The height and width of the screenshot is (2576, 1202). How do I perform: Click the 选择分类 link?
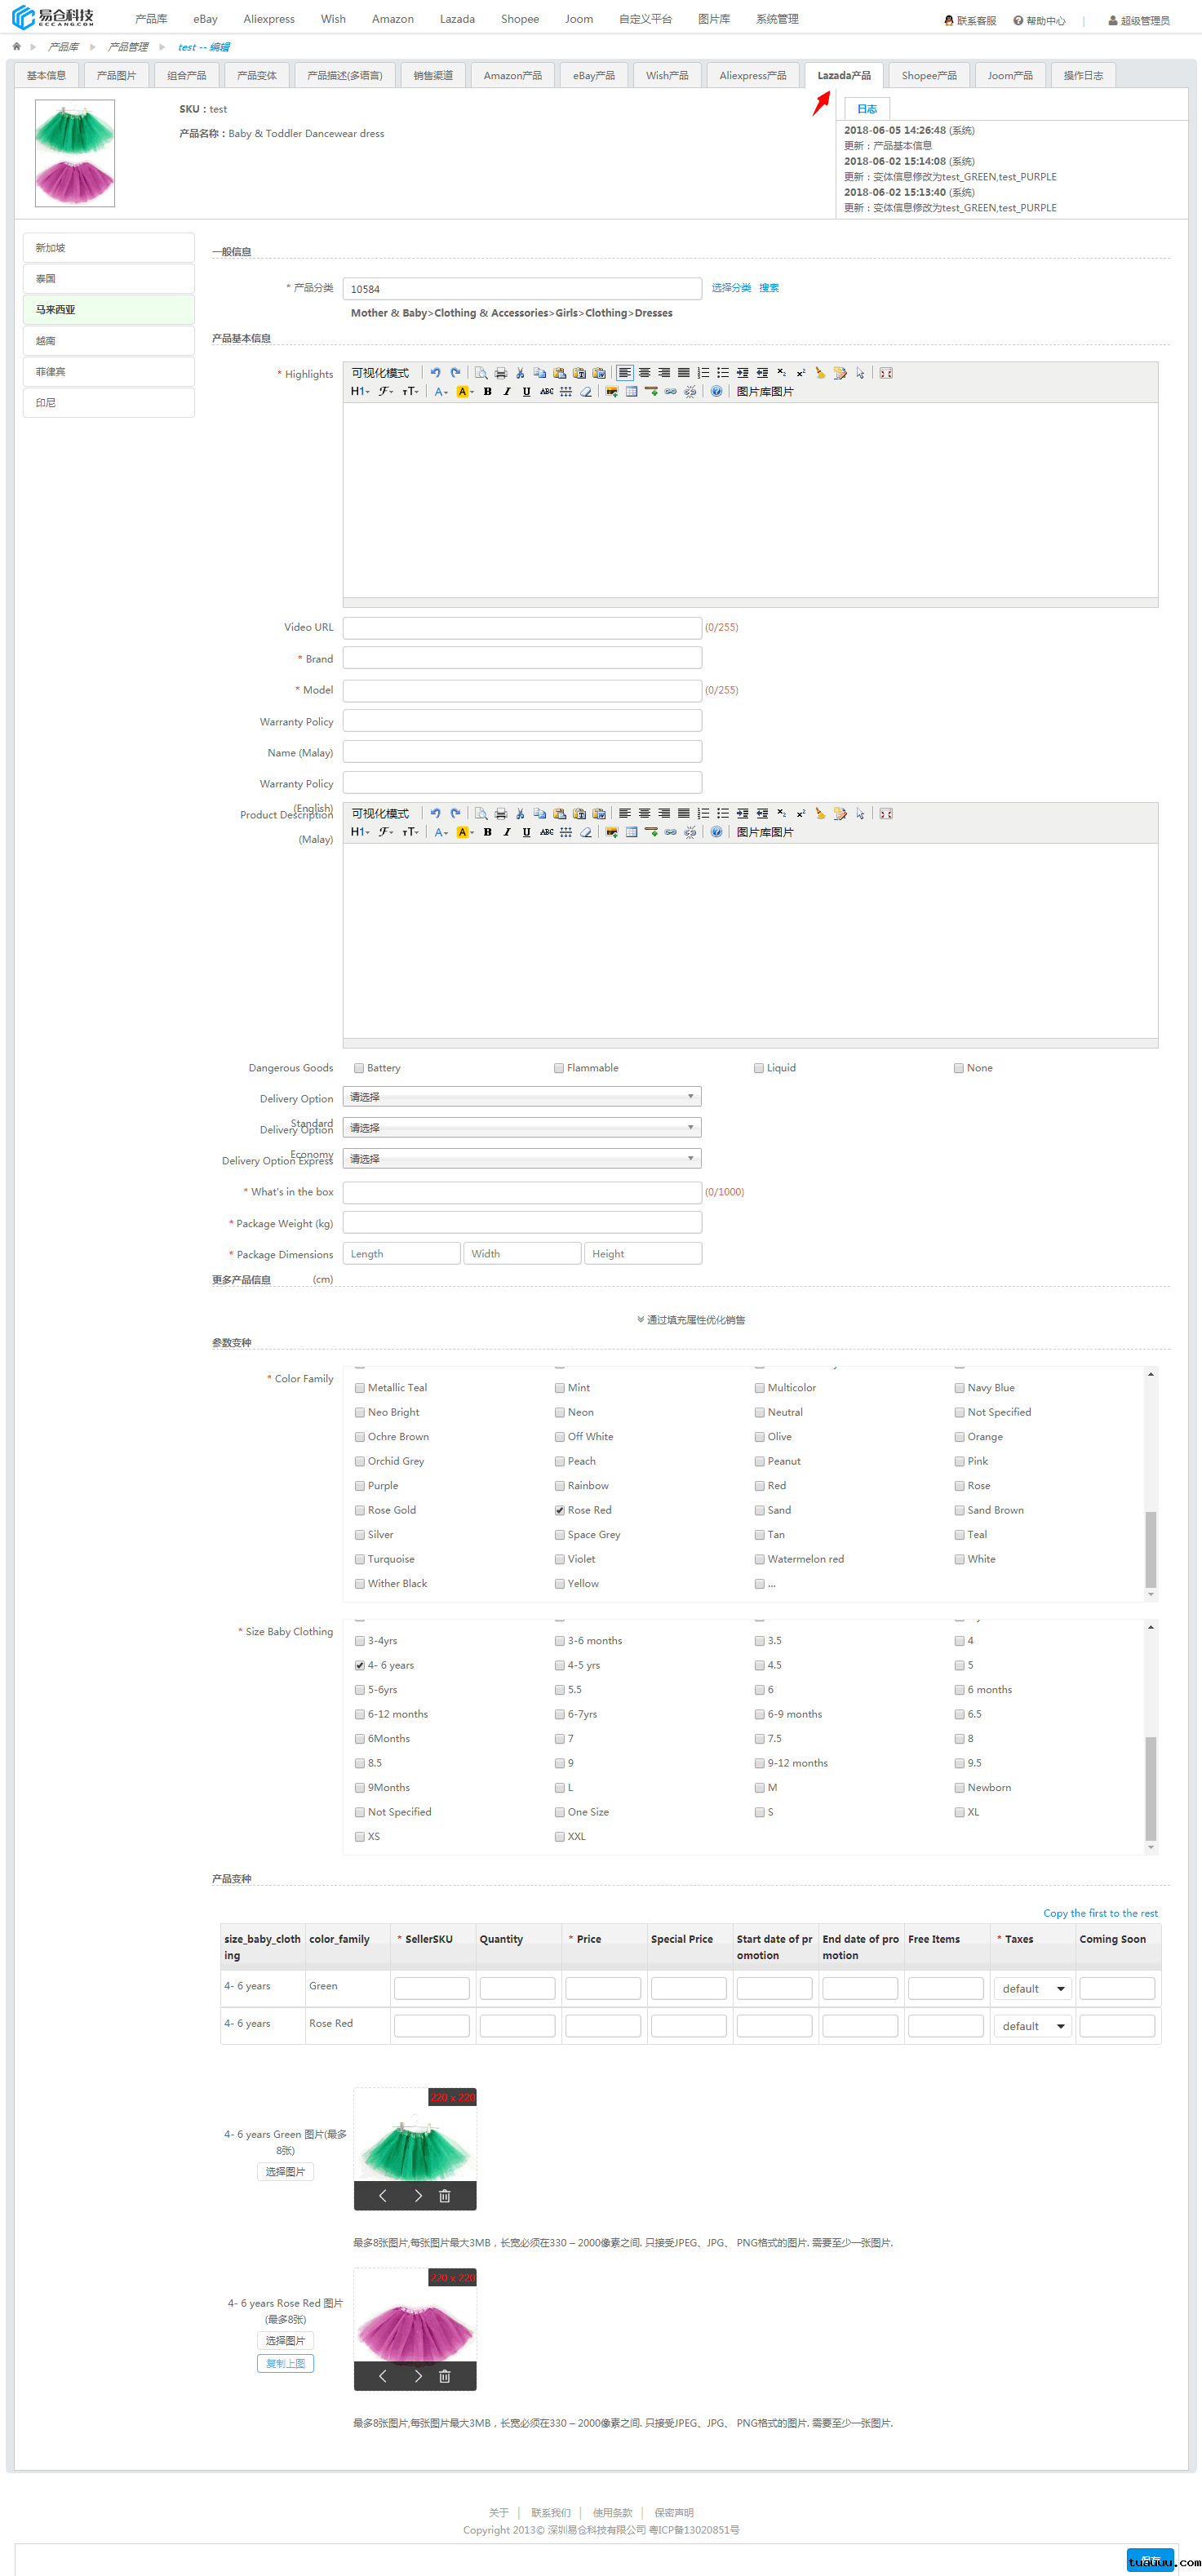point(731,288)
